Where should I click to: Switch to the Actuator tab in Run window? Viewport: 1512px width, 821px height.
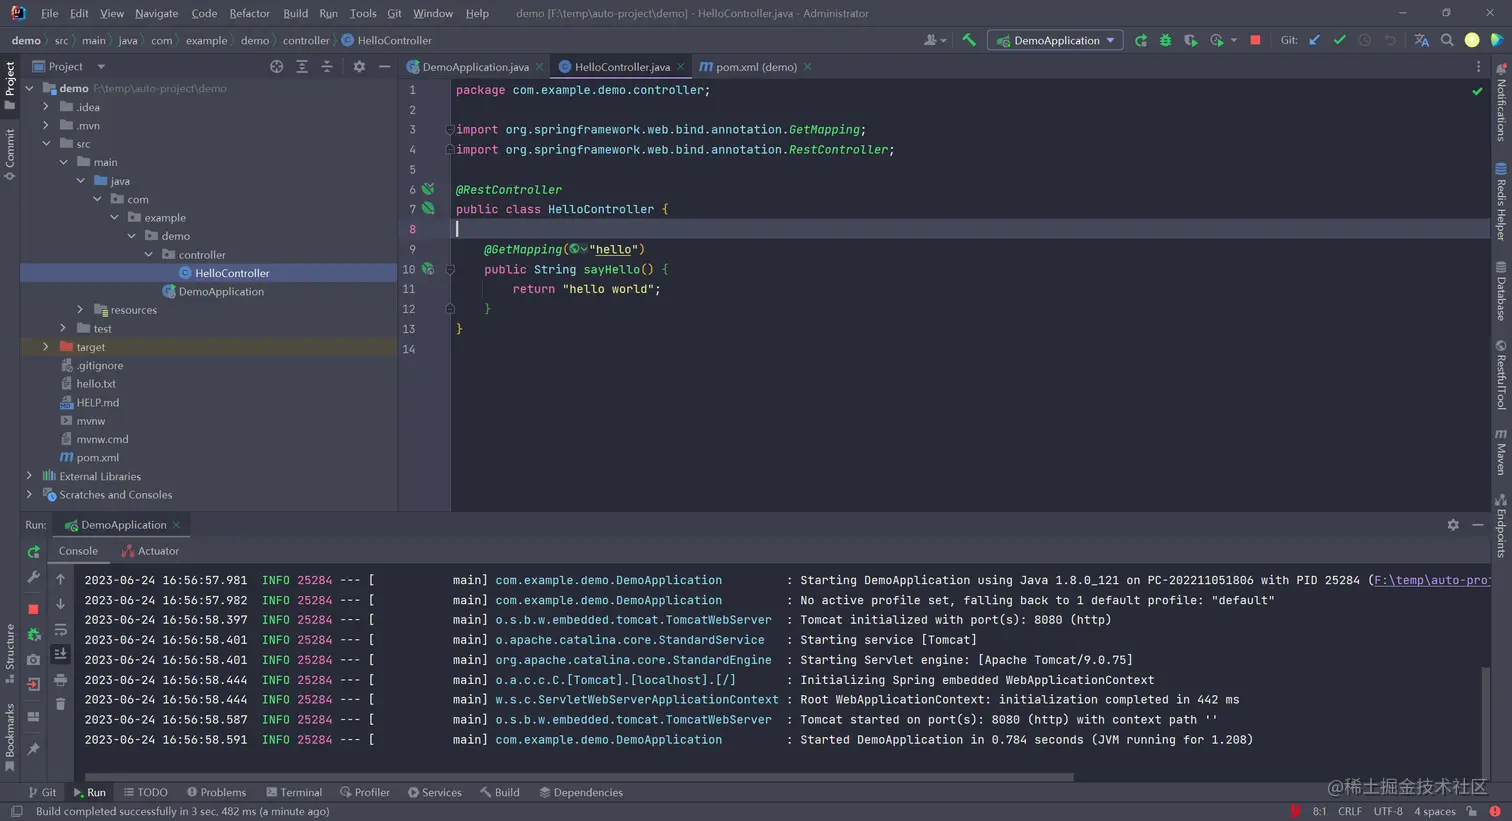click(157, 550)
